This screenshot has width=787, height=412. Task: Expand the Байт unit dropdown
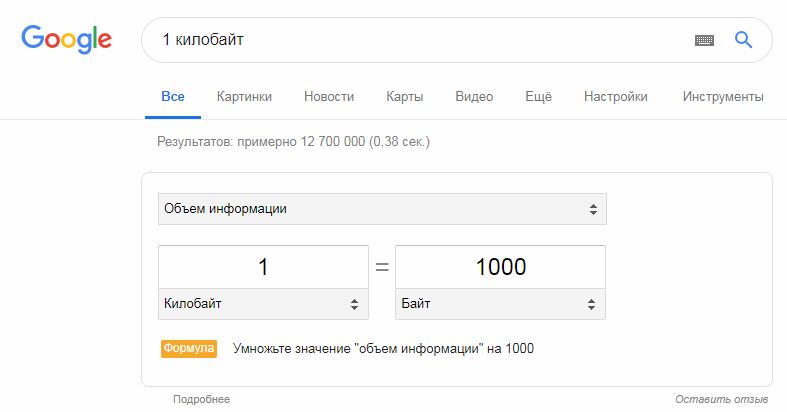[500, 304]
